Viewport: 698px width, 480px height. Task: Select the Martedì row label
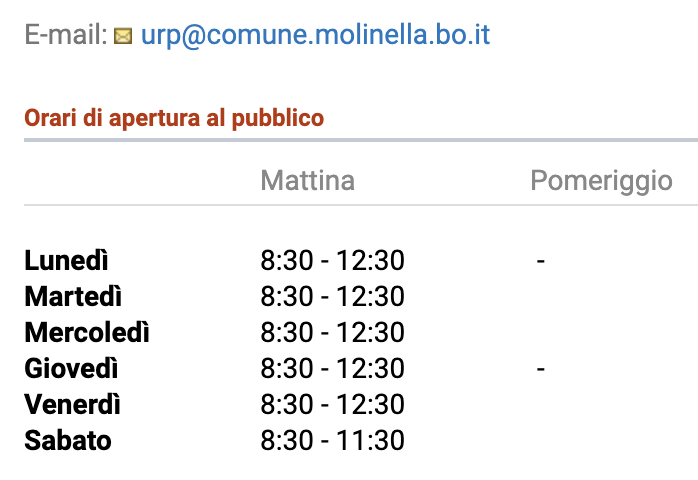click(x=73, y=296)
